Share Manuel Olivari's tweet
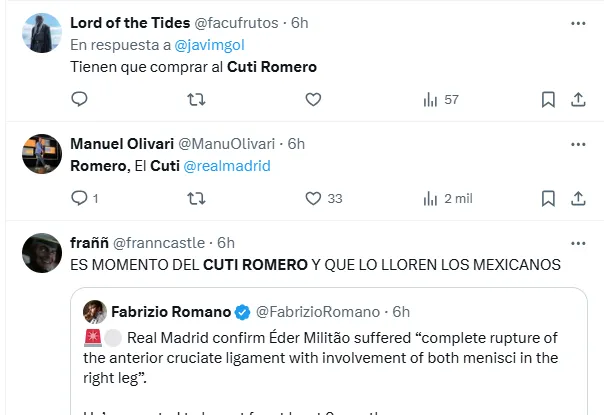 pyautogui.click(x=578, y=198)
